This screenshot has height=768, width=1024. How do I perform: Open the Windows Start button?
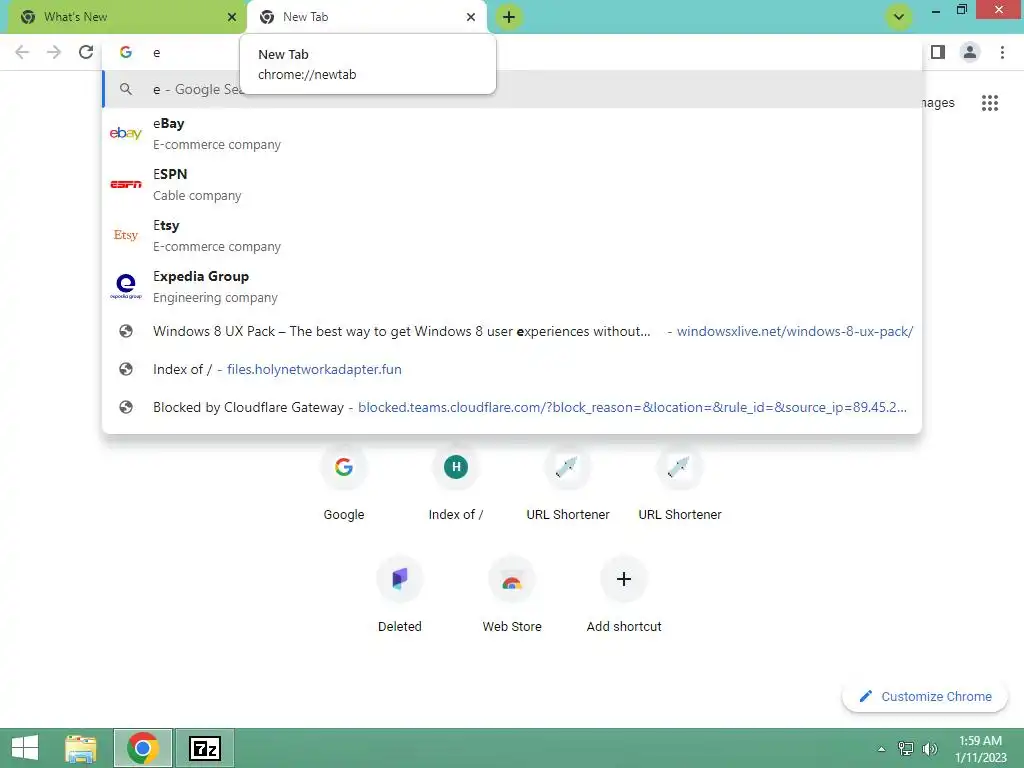25,748
